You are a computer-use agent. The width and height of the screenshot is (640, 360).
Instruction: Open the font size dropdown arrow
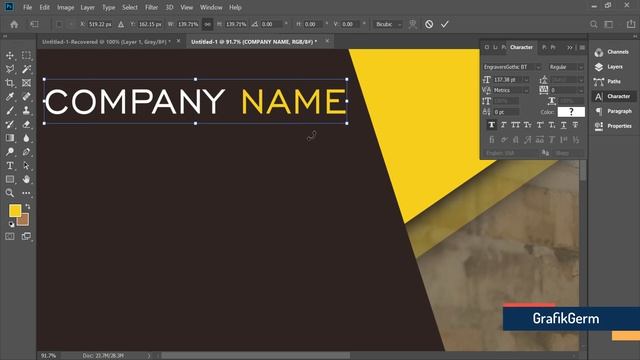[x=526, y=80]
